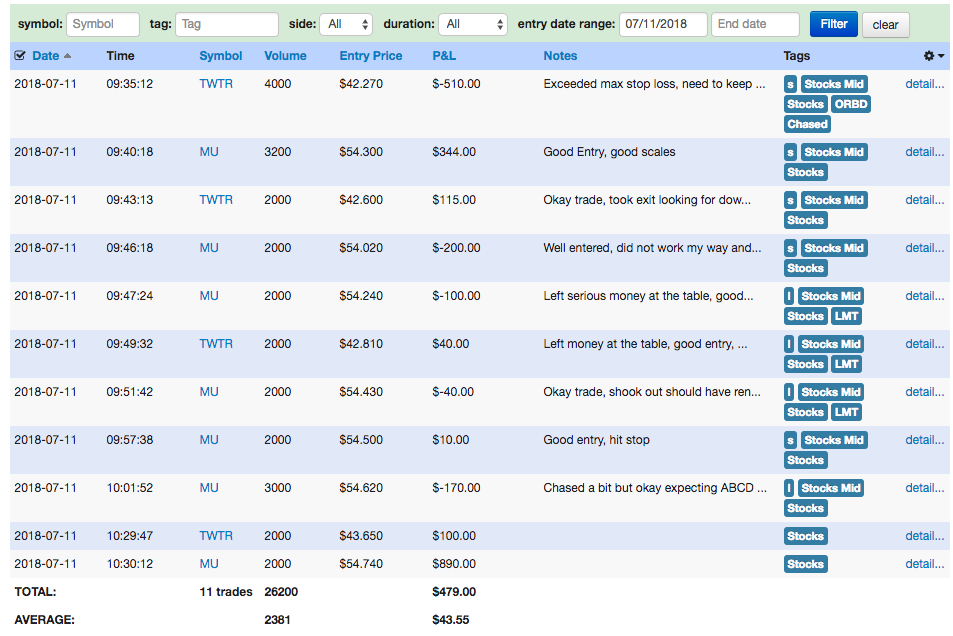Click LMT tag in 09:49:32 TWTR row

tap(846, 364)
